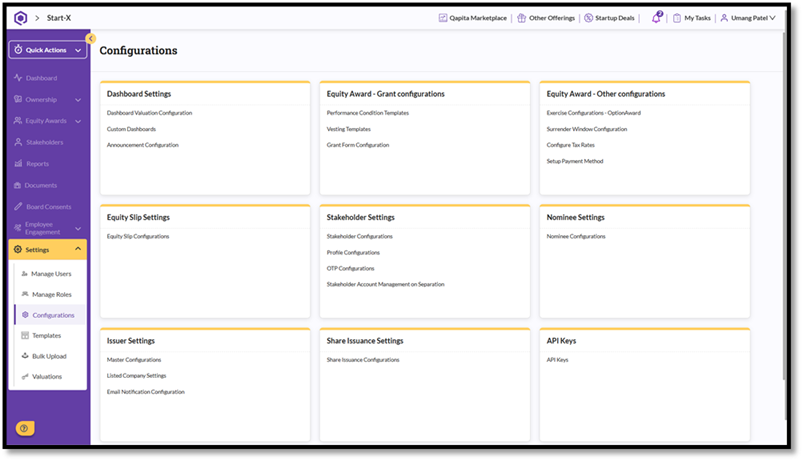803x461 pixels.
Task: Click the user profile person icon
Action: pos(724,18)
